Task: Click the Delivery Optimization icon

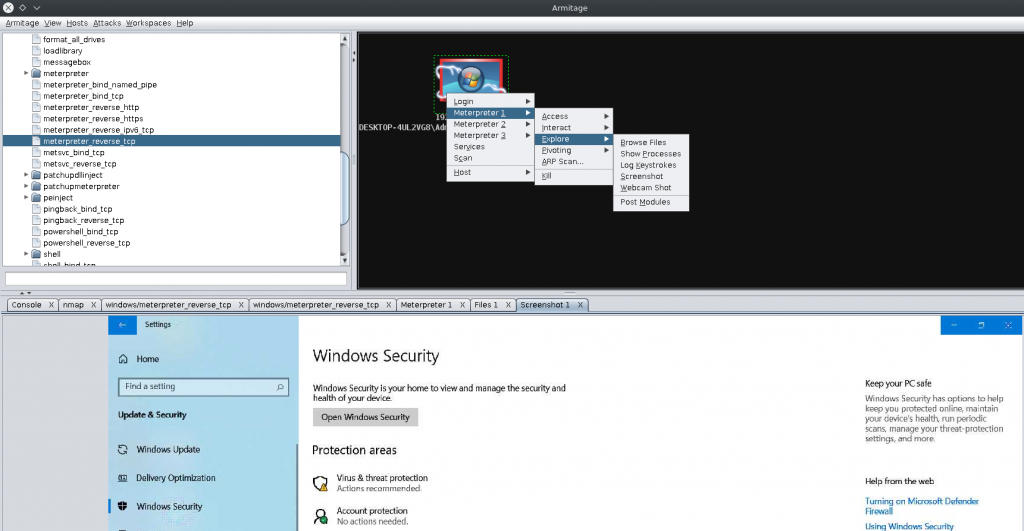Action: tap(123, 478)
